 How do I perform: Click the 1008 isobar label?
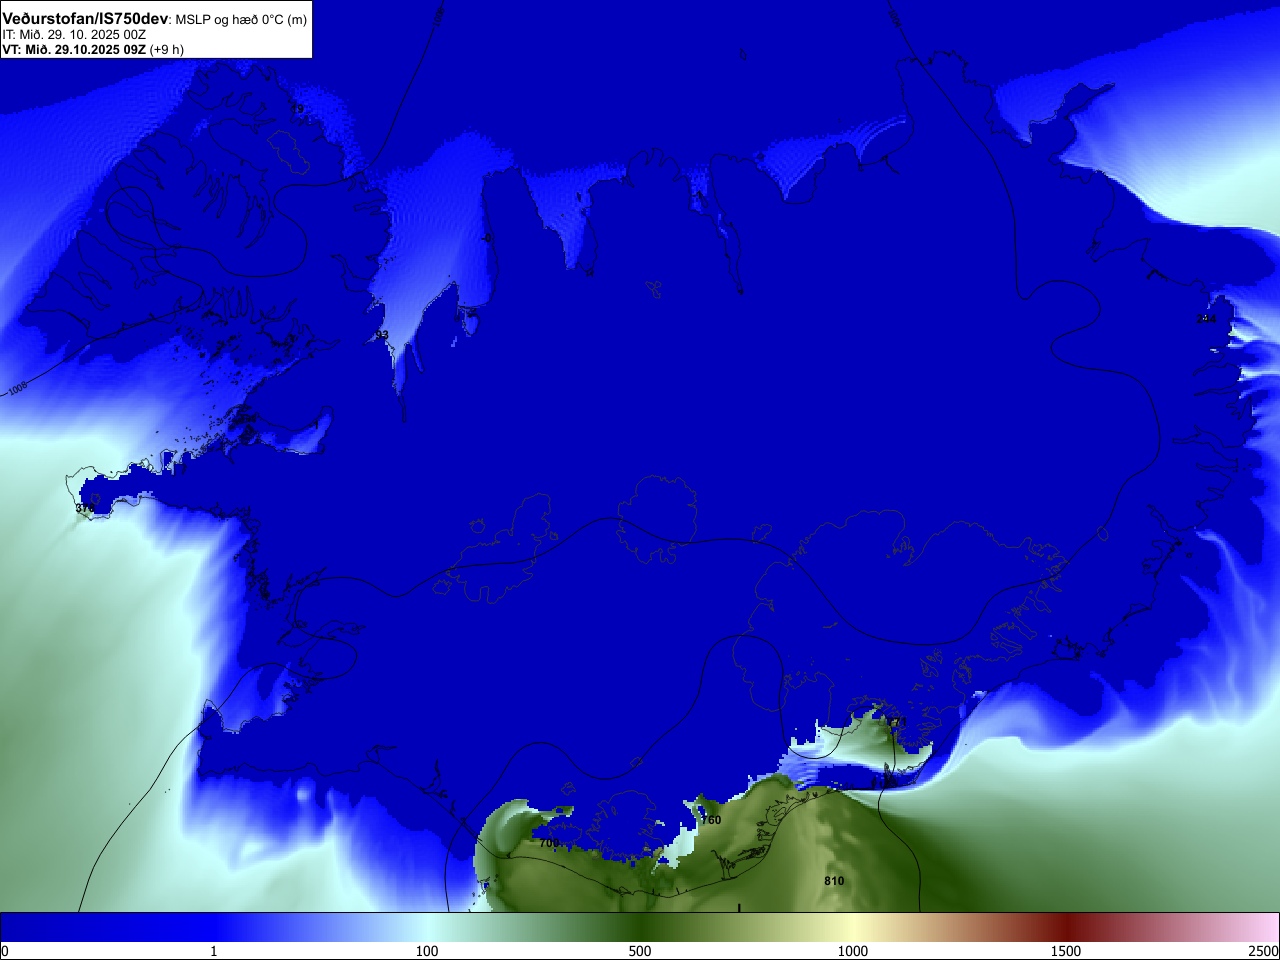(x=18, y=388)
